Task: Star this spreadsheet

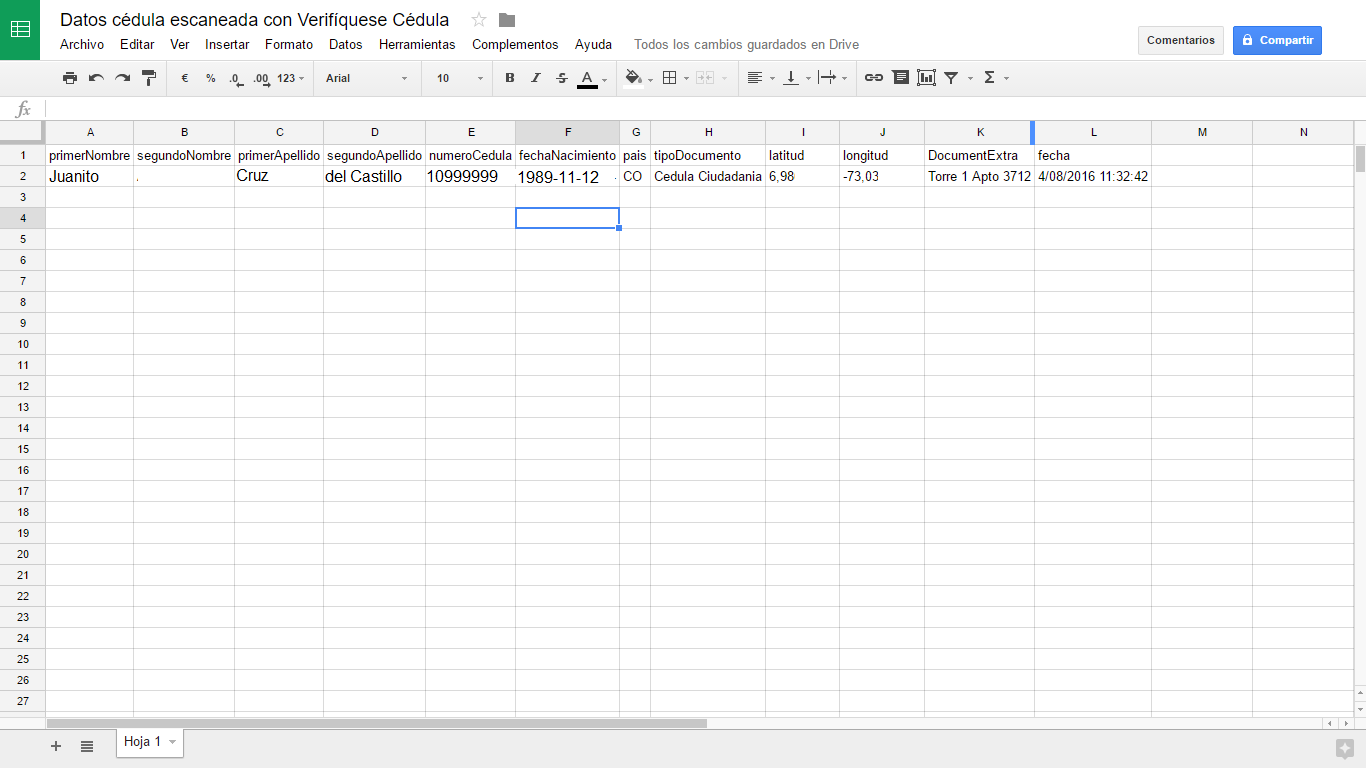Action: (x=479, y=20)
